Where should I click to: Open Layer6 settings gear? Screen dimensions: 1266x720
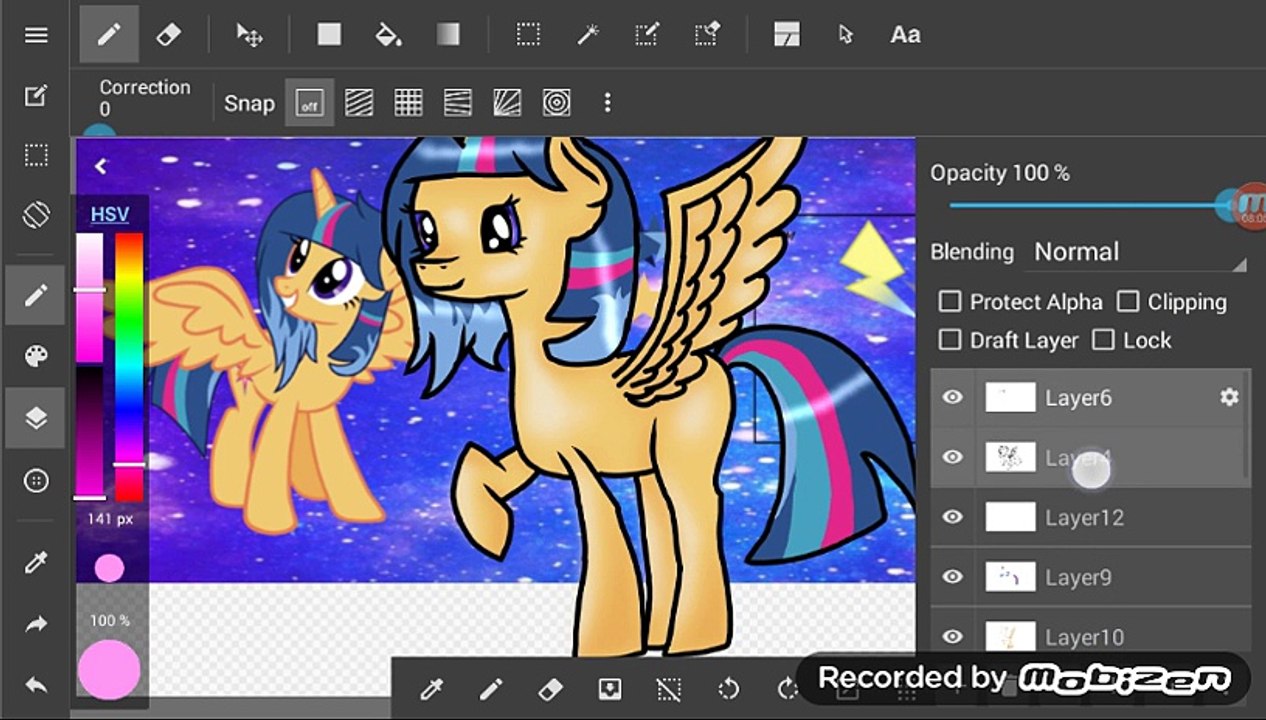click(x=1229, y=397)
